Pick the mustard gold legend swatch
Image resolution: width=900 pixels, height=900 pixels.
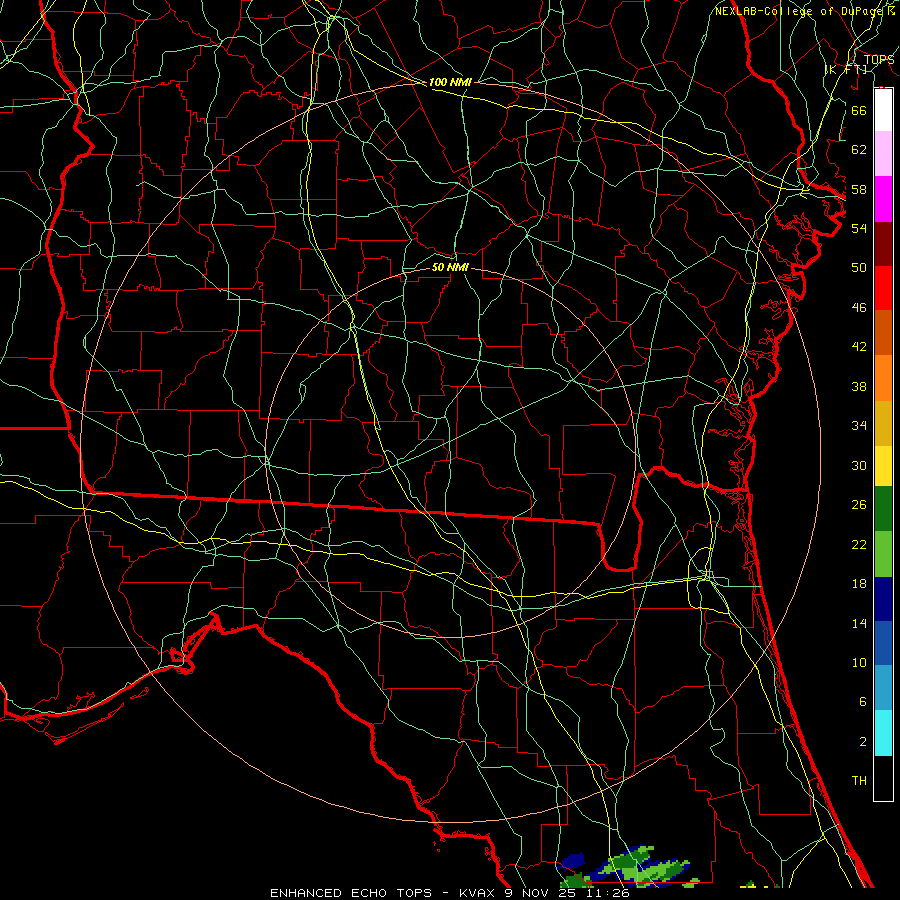(883, 423)
